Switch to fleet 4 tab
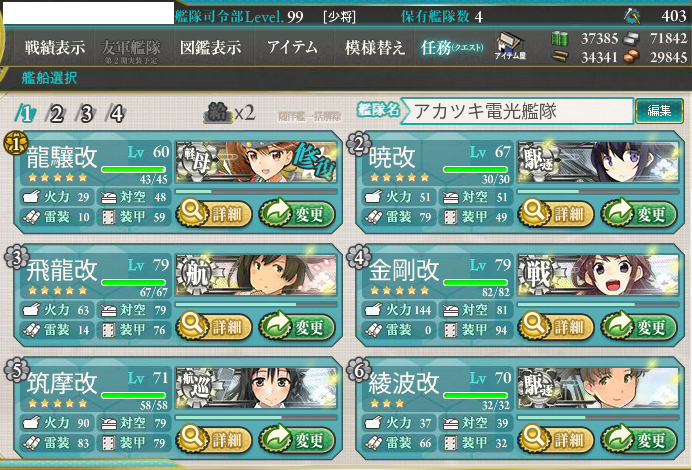The image size is (692, 470). 116,114
